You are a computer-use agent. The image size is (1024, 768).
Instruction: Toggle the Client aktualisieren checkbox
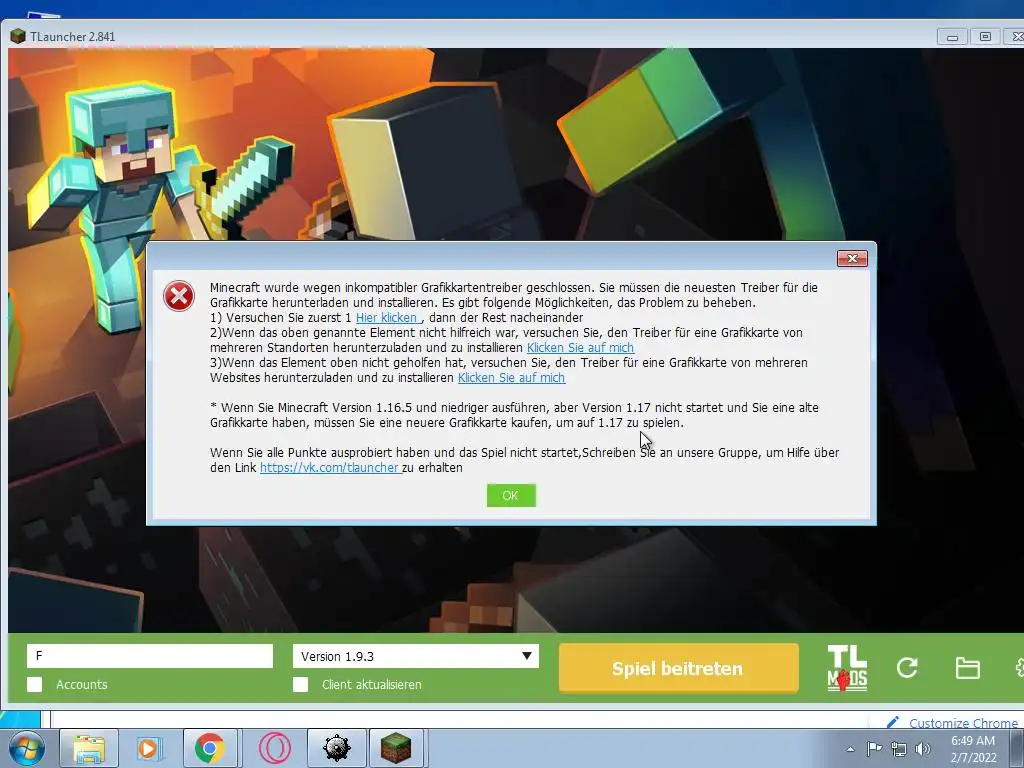[300, 684]
